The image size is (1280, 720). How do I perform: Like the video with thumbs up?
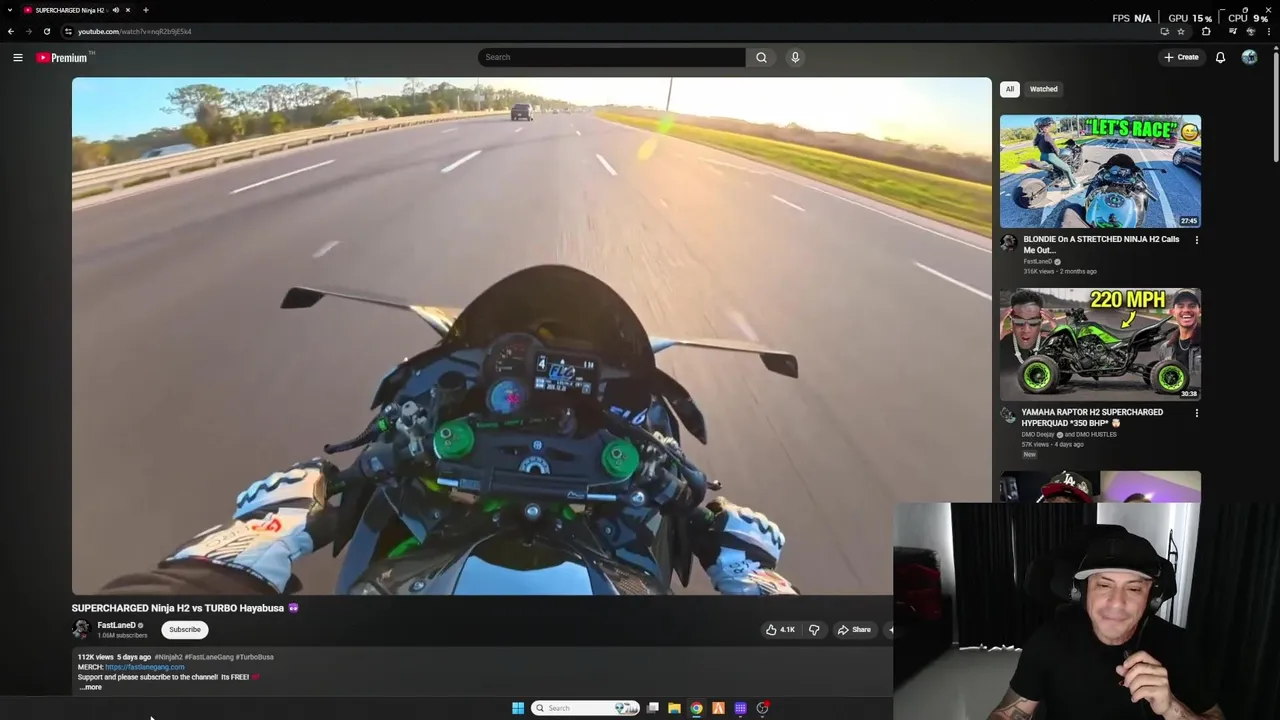click(x=780, y=629)
